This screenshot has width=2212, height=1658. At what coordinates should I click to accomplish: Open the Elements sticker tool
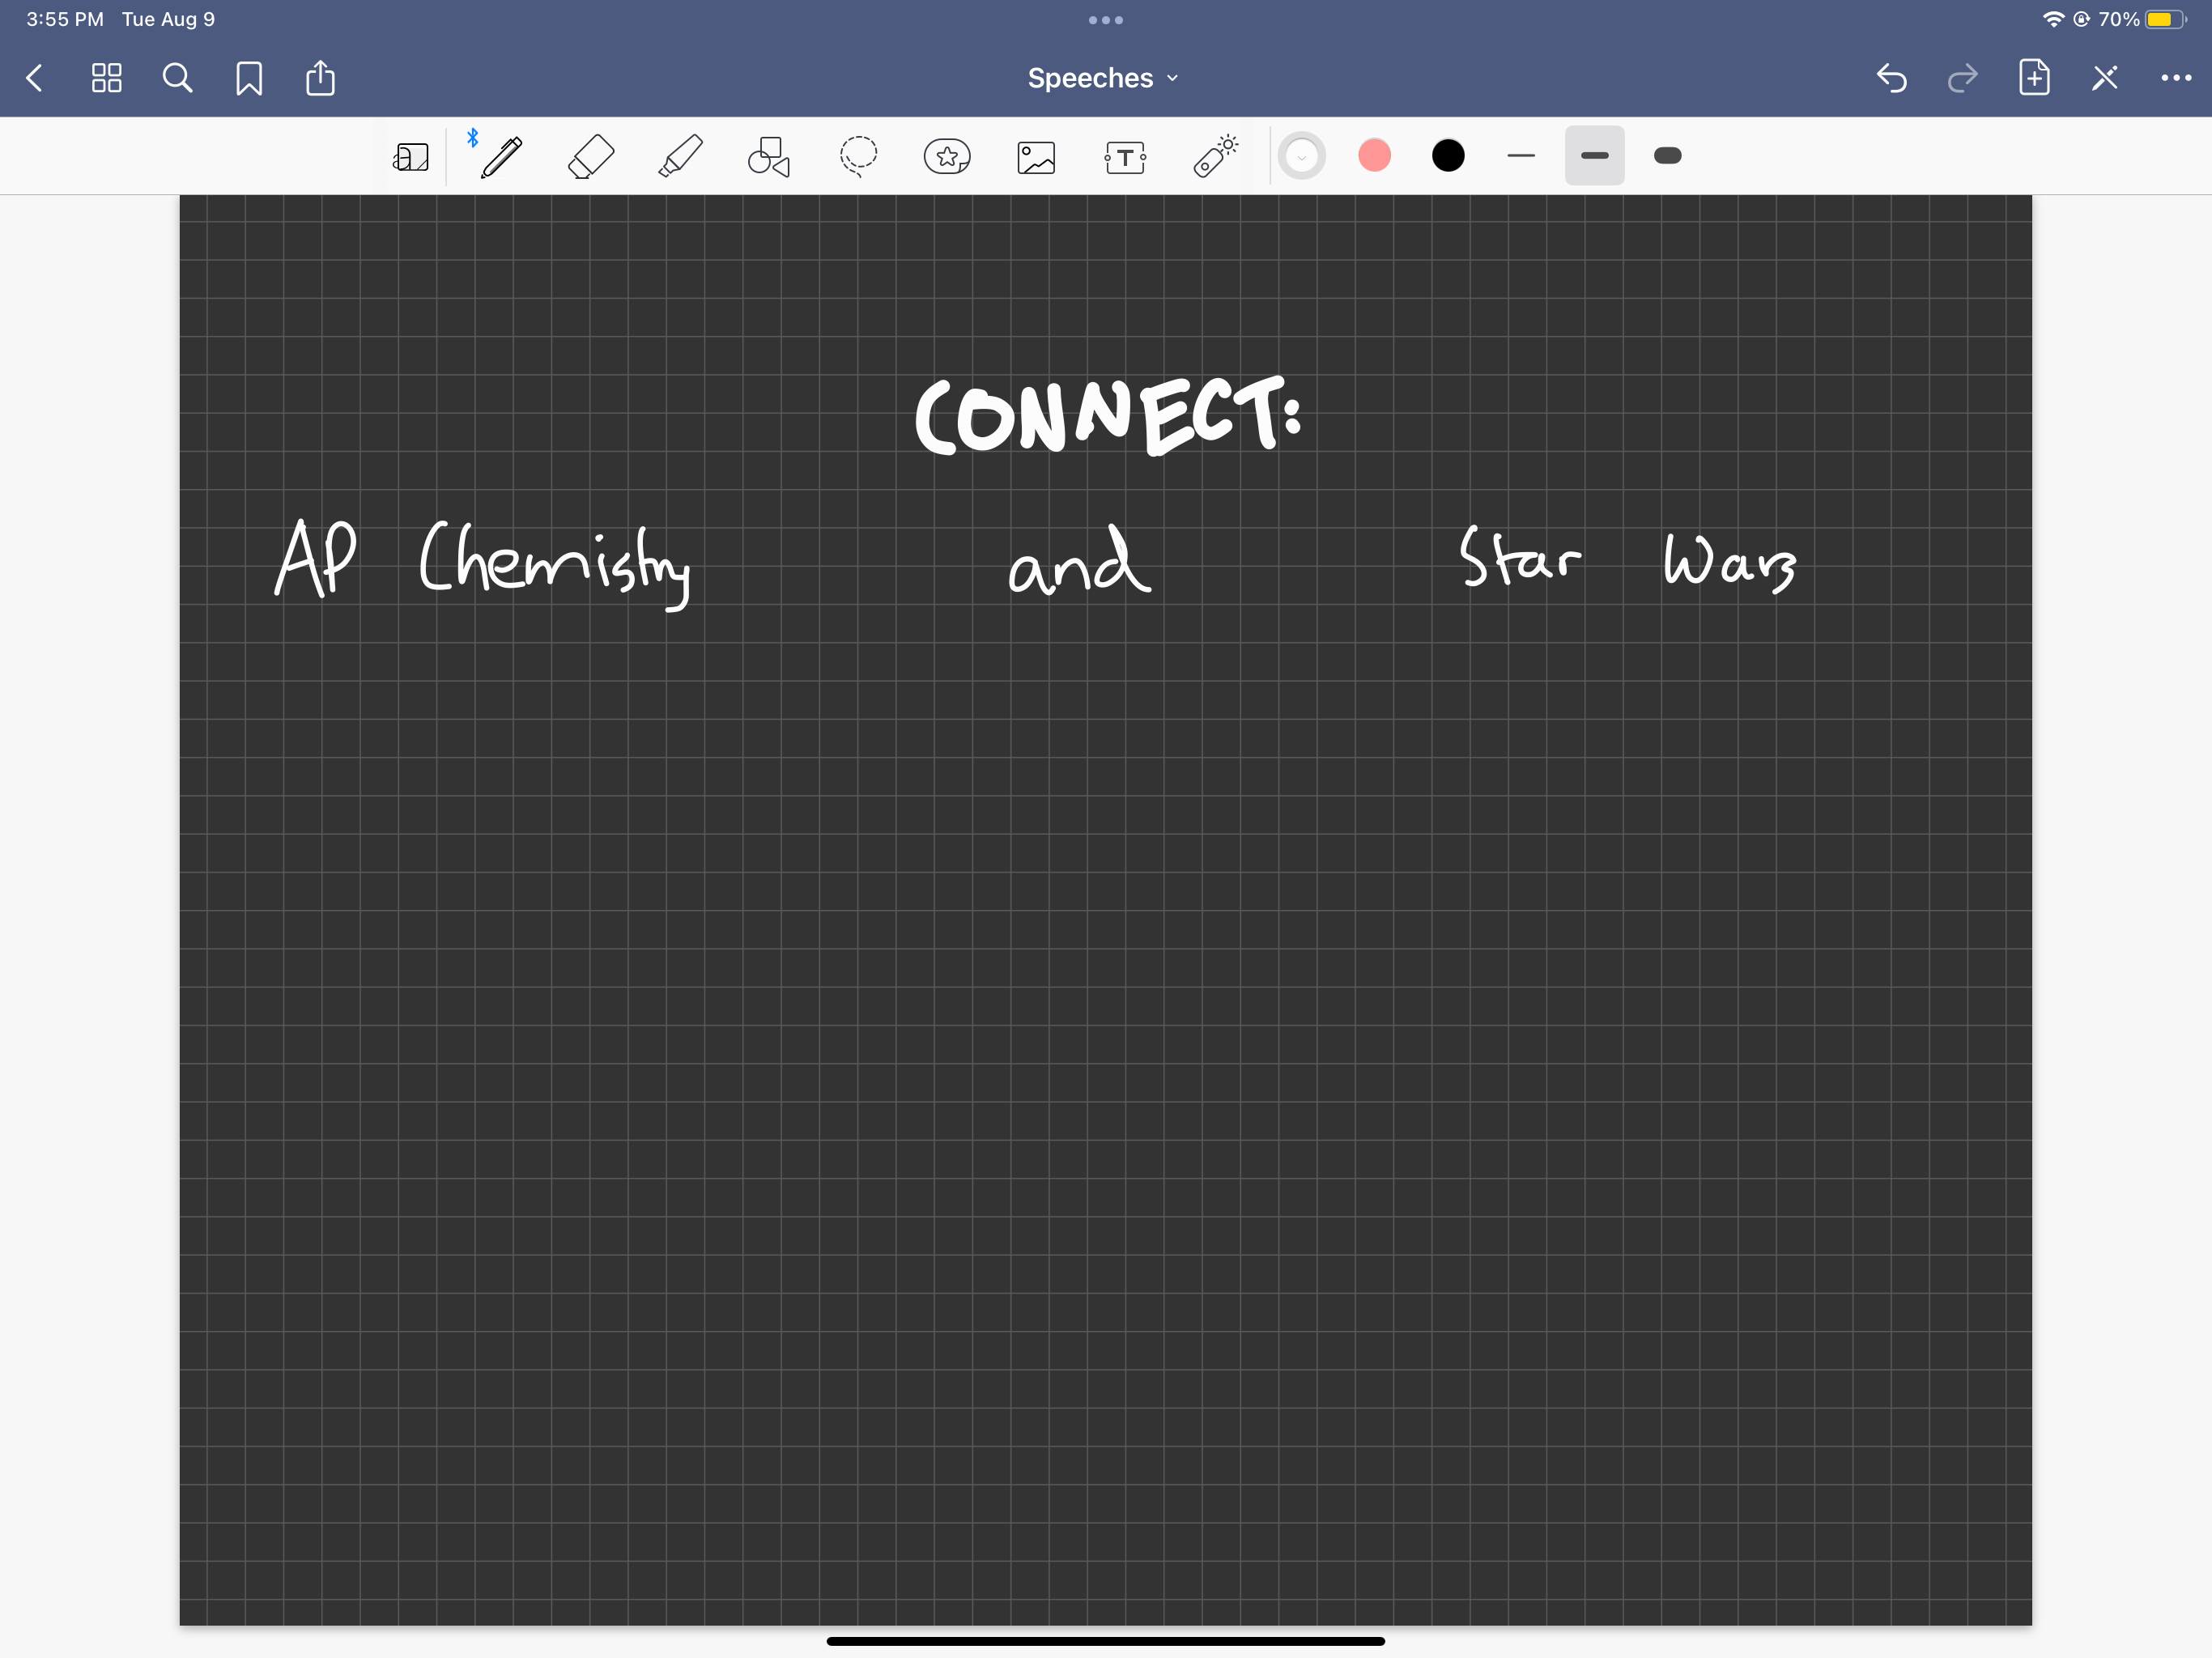(947, 156)
